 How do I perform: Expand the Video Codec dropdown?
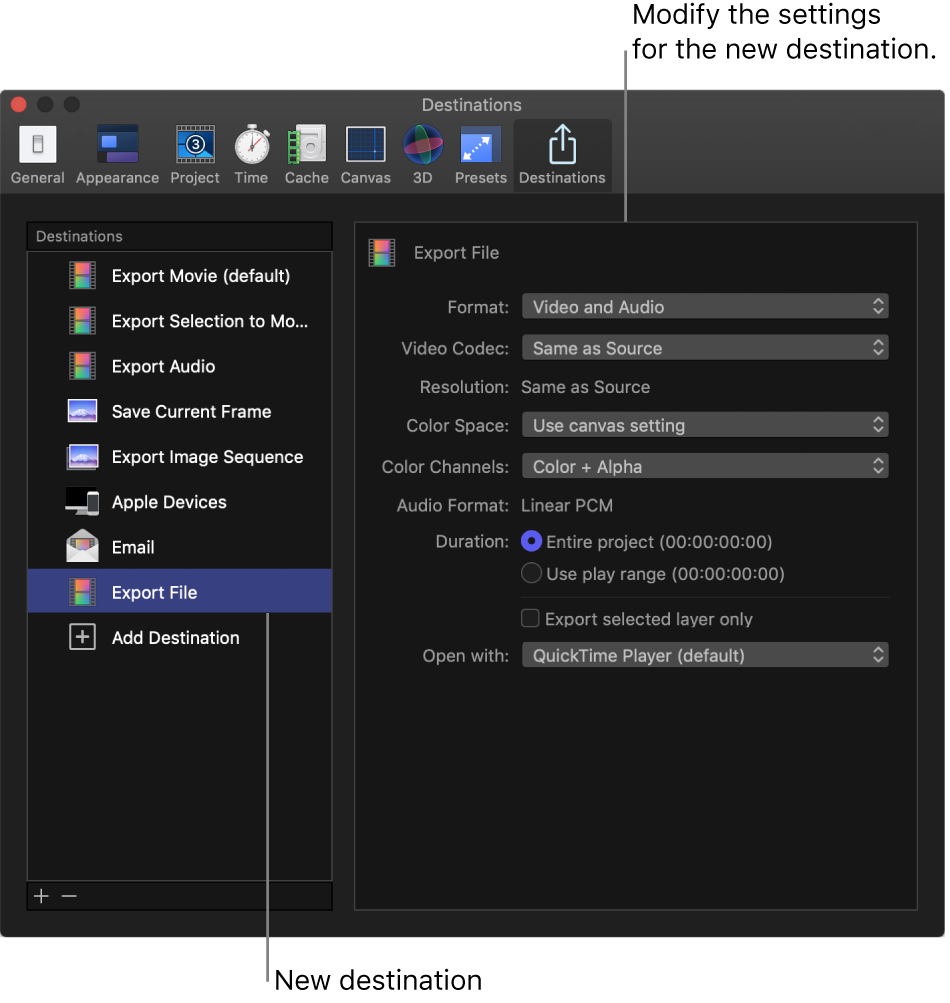tap(705, 348)
